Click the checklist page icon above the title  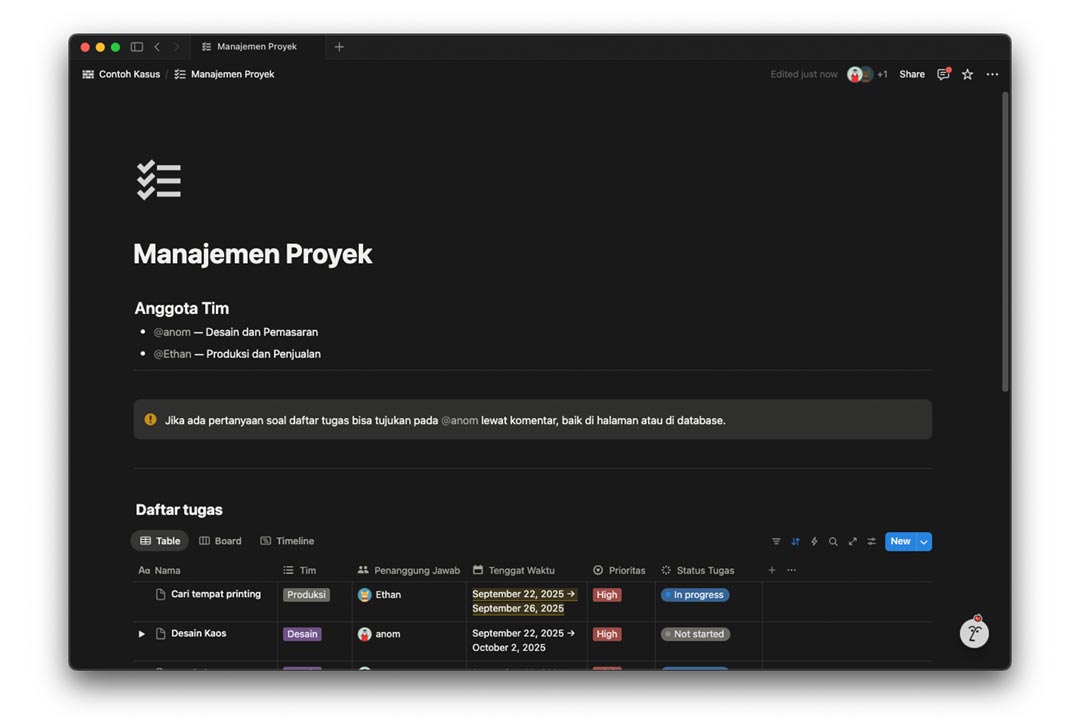tap(159, 180)
